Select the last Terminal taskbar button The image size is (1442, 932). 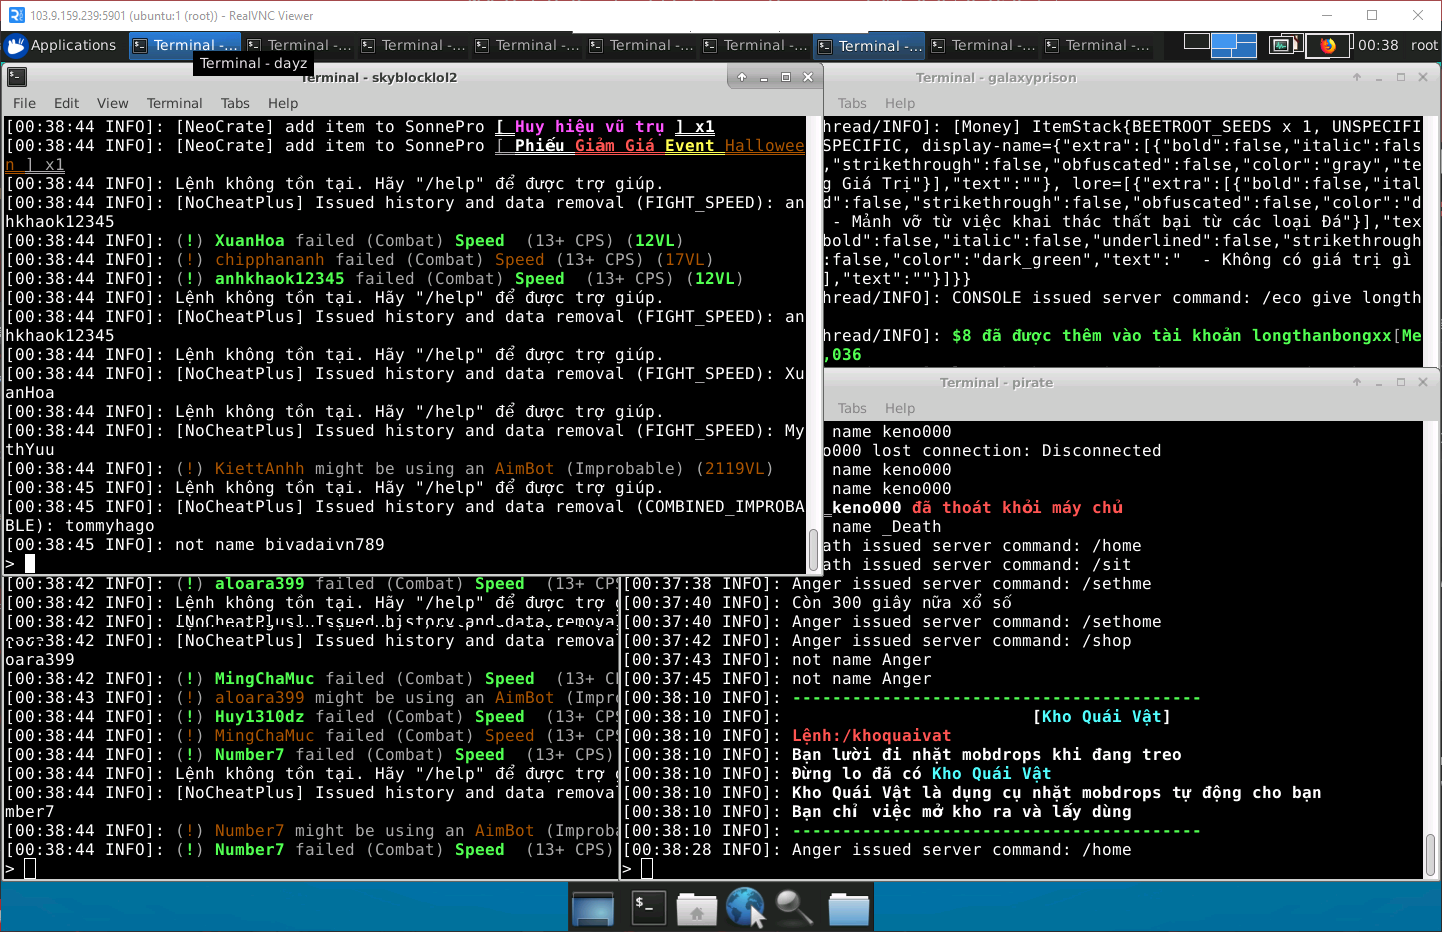coord(1097,45)
